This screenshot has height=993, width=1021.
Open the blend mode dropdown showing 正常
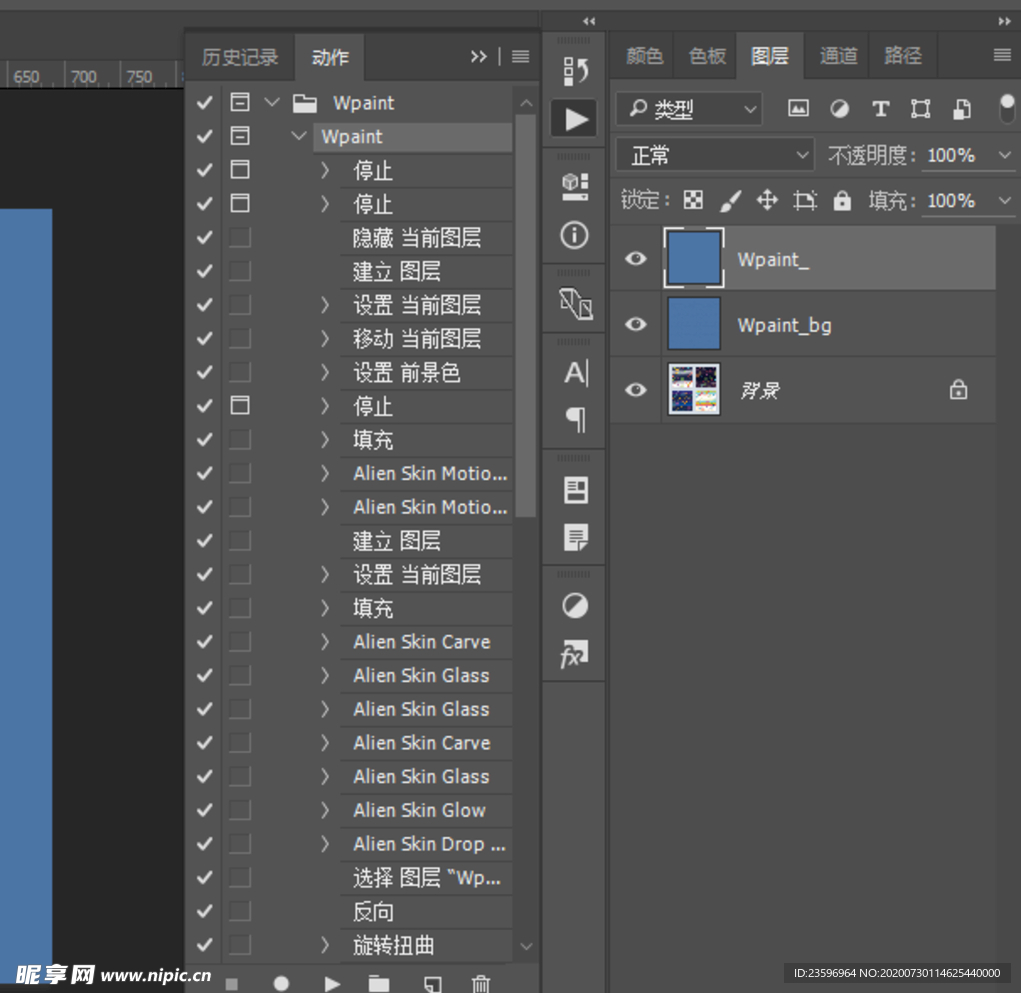click(713, 155)
